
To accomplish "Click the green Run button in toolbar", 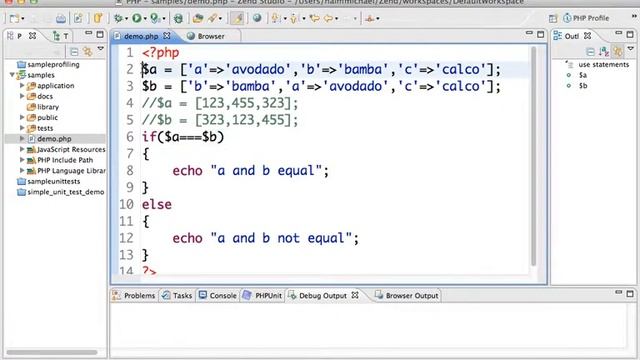I will pyautogui.click(x=137, y=18).
